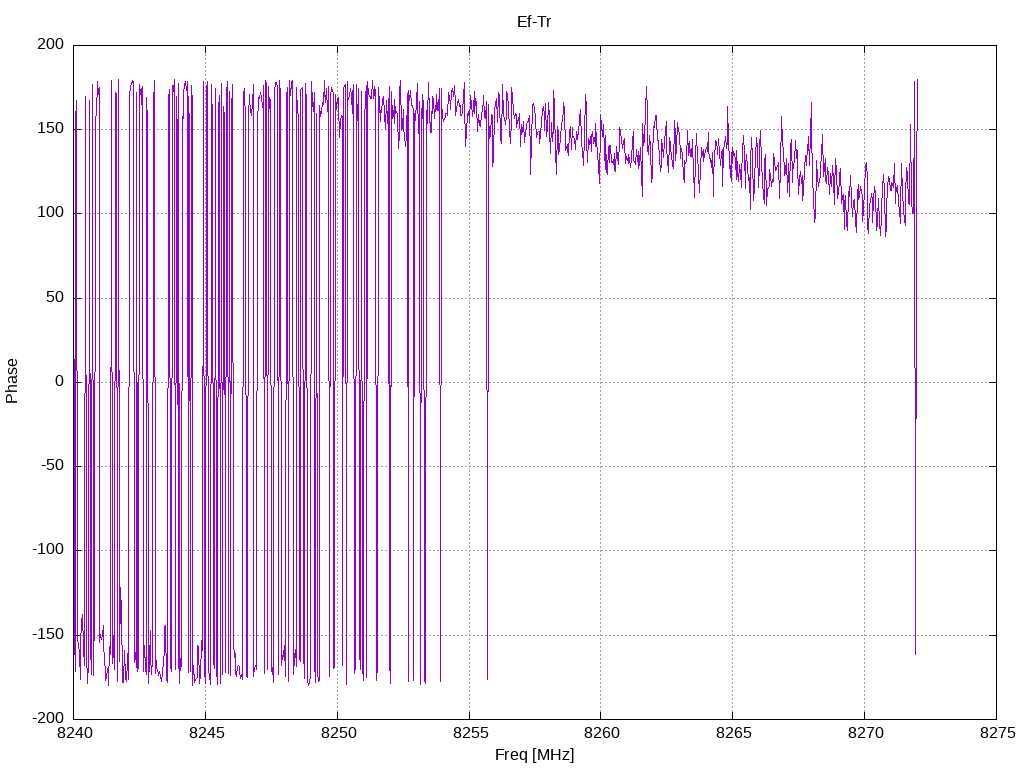Click the y-axis tick label 100
1024x768 pixels.
coord(51,213)
